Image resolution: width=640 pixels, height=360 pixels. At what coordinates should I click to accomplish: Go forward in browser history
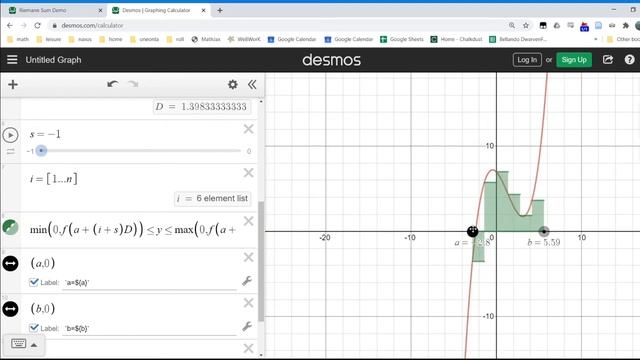coord(24,25)
